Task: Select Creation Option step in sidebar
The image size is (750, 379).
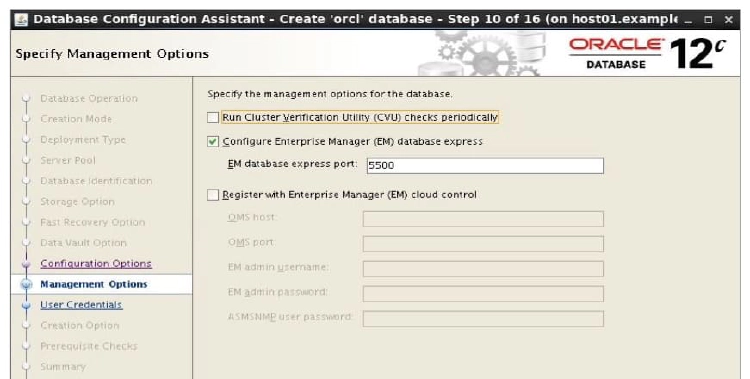Action: (x=79, y=325)
